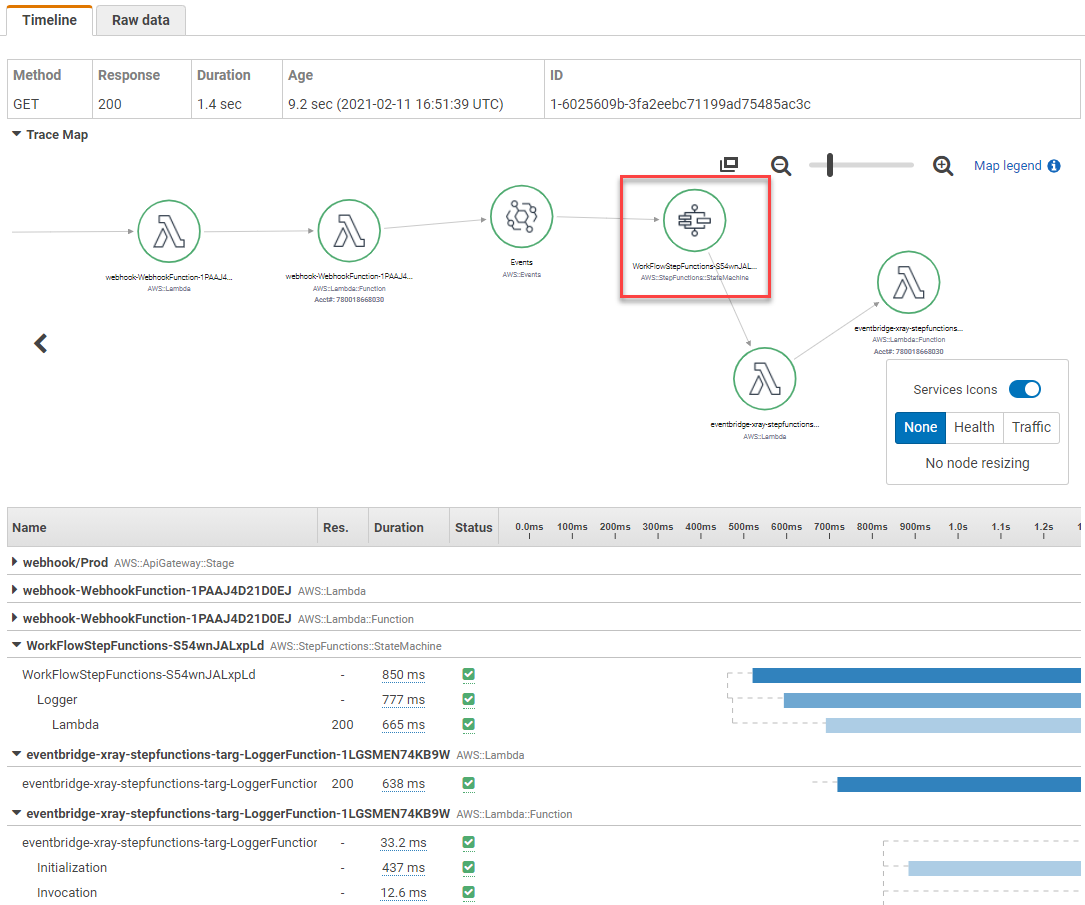Collapse the Trace Map section

coord(16,134)
